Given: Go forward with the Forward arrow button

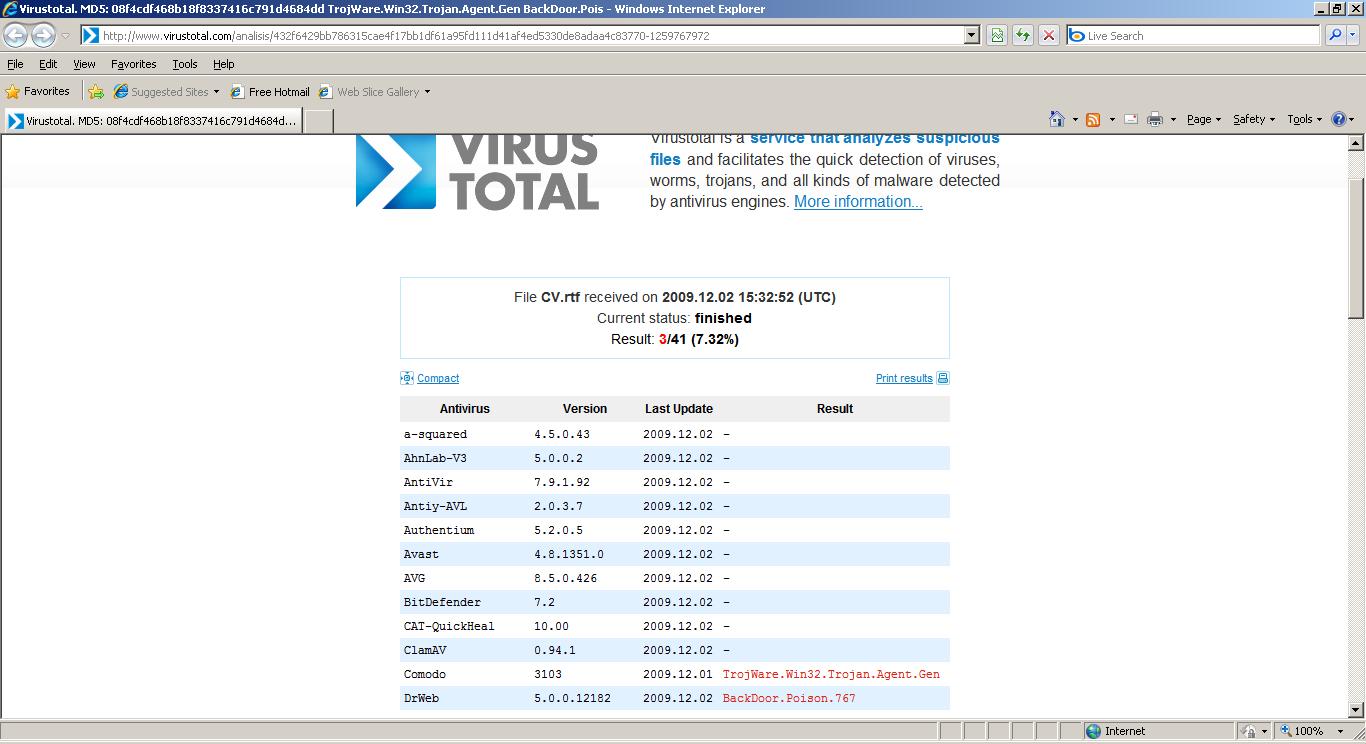Looking at the screenshot, I should coord(43,35).
